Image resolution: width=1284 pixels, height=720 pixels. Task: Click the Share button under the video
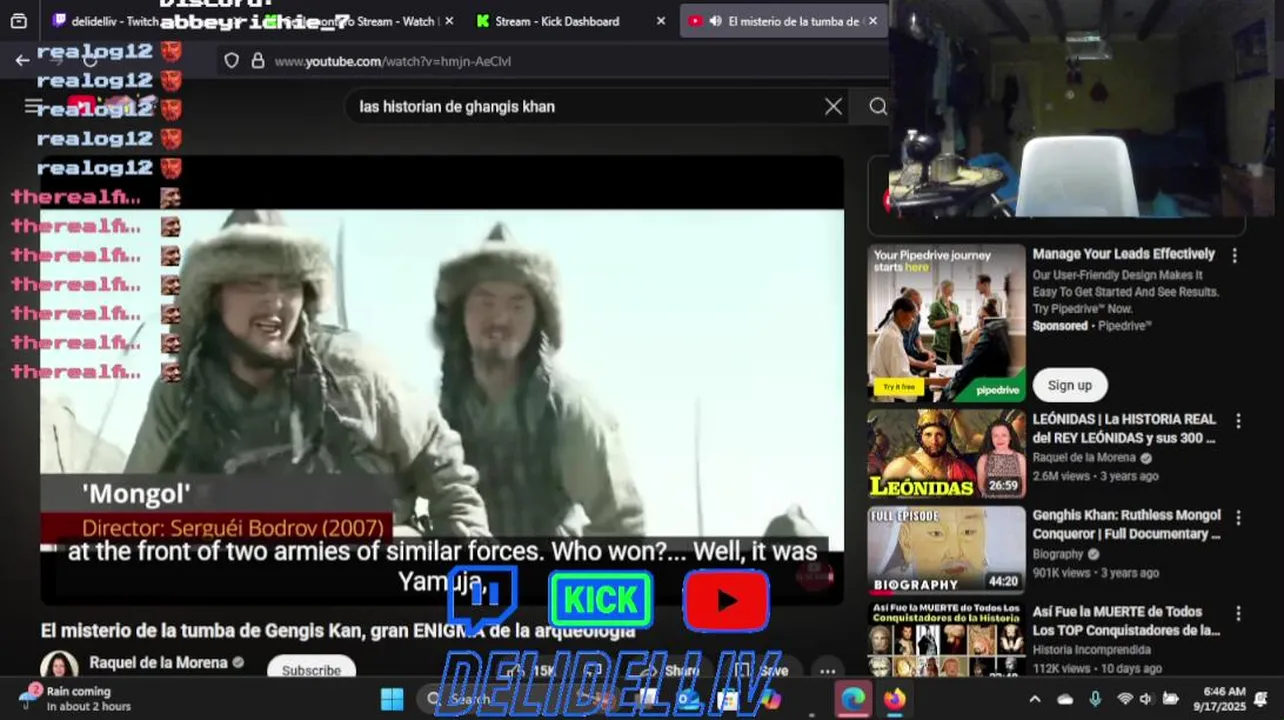[672, 671]
